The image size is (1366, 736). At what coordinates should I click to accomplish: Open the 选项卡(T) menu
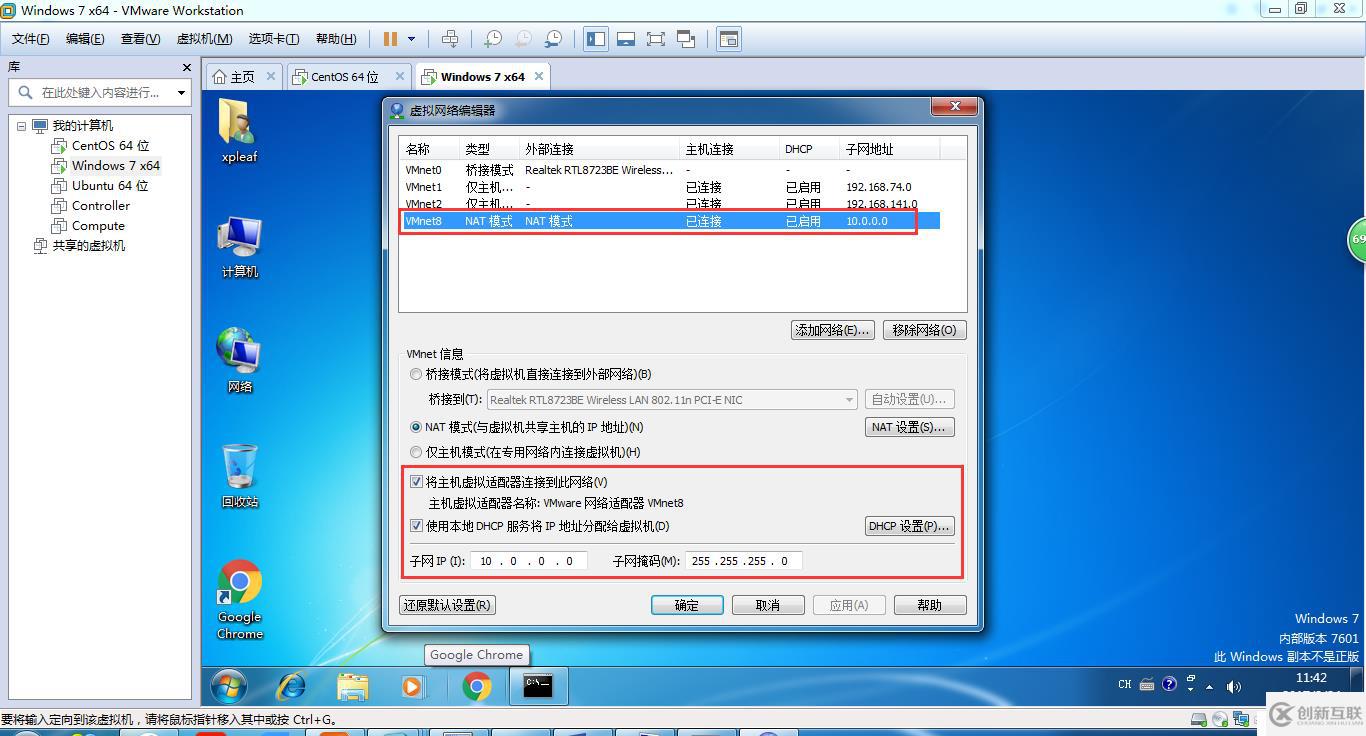273,39
